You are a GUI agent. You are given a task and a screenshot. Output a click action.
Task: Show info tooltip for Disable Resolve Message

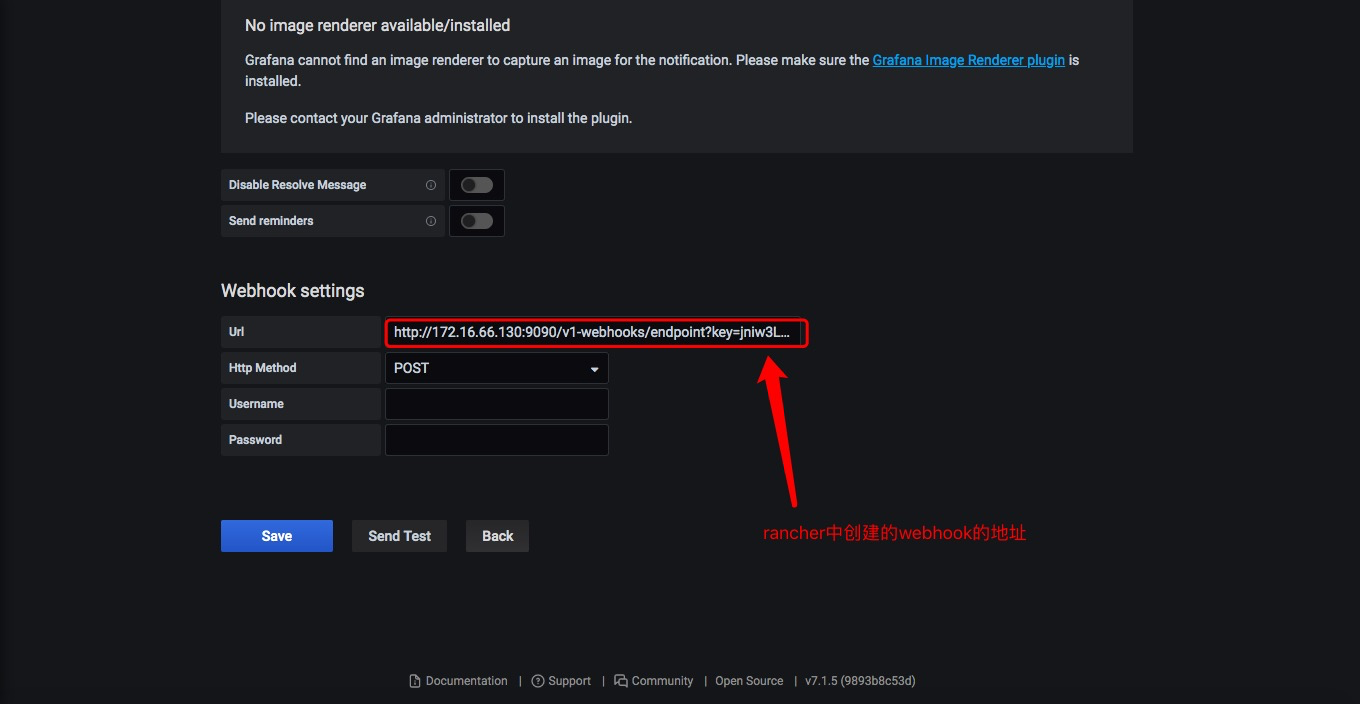pos(431,185)
